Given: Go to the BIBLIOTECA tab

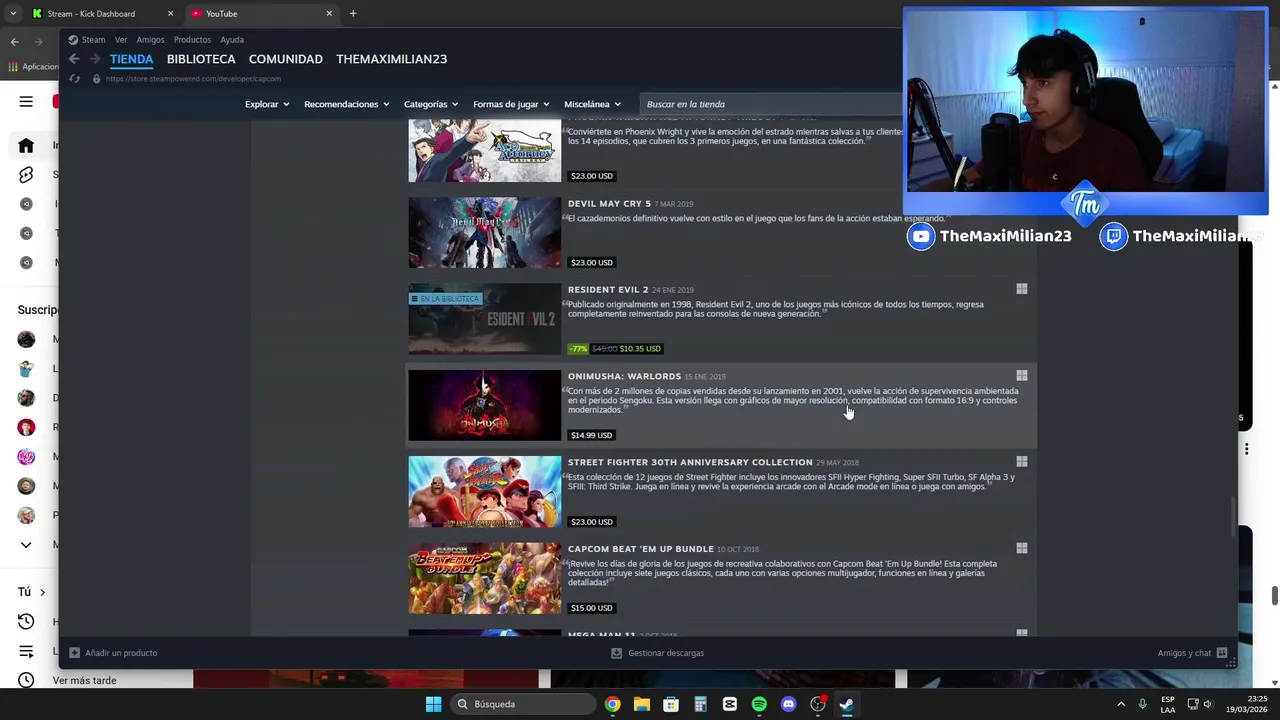Looking at the screenshot, I should point(201,59).
